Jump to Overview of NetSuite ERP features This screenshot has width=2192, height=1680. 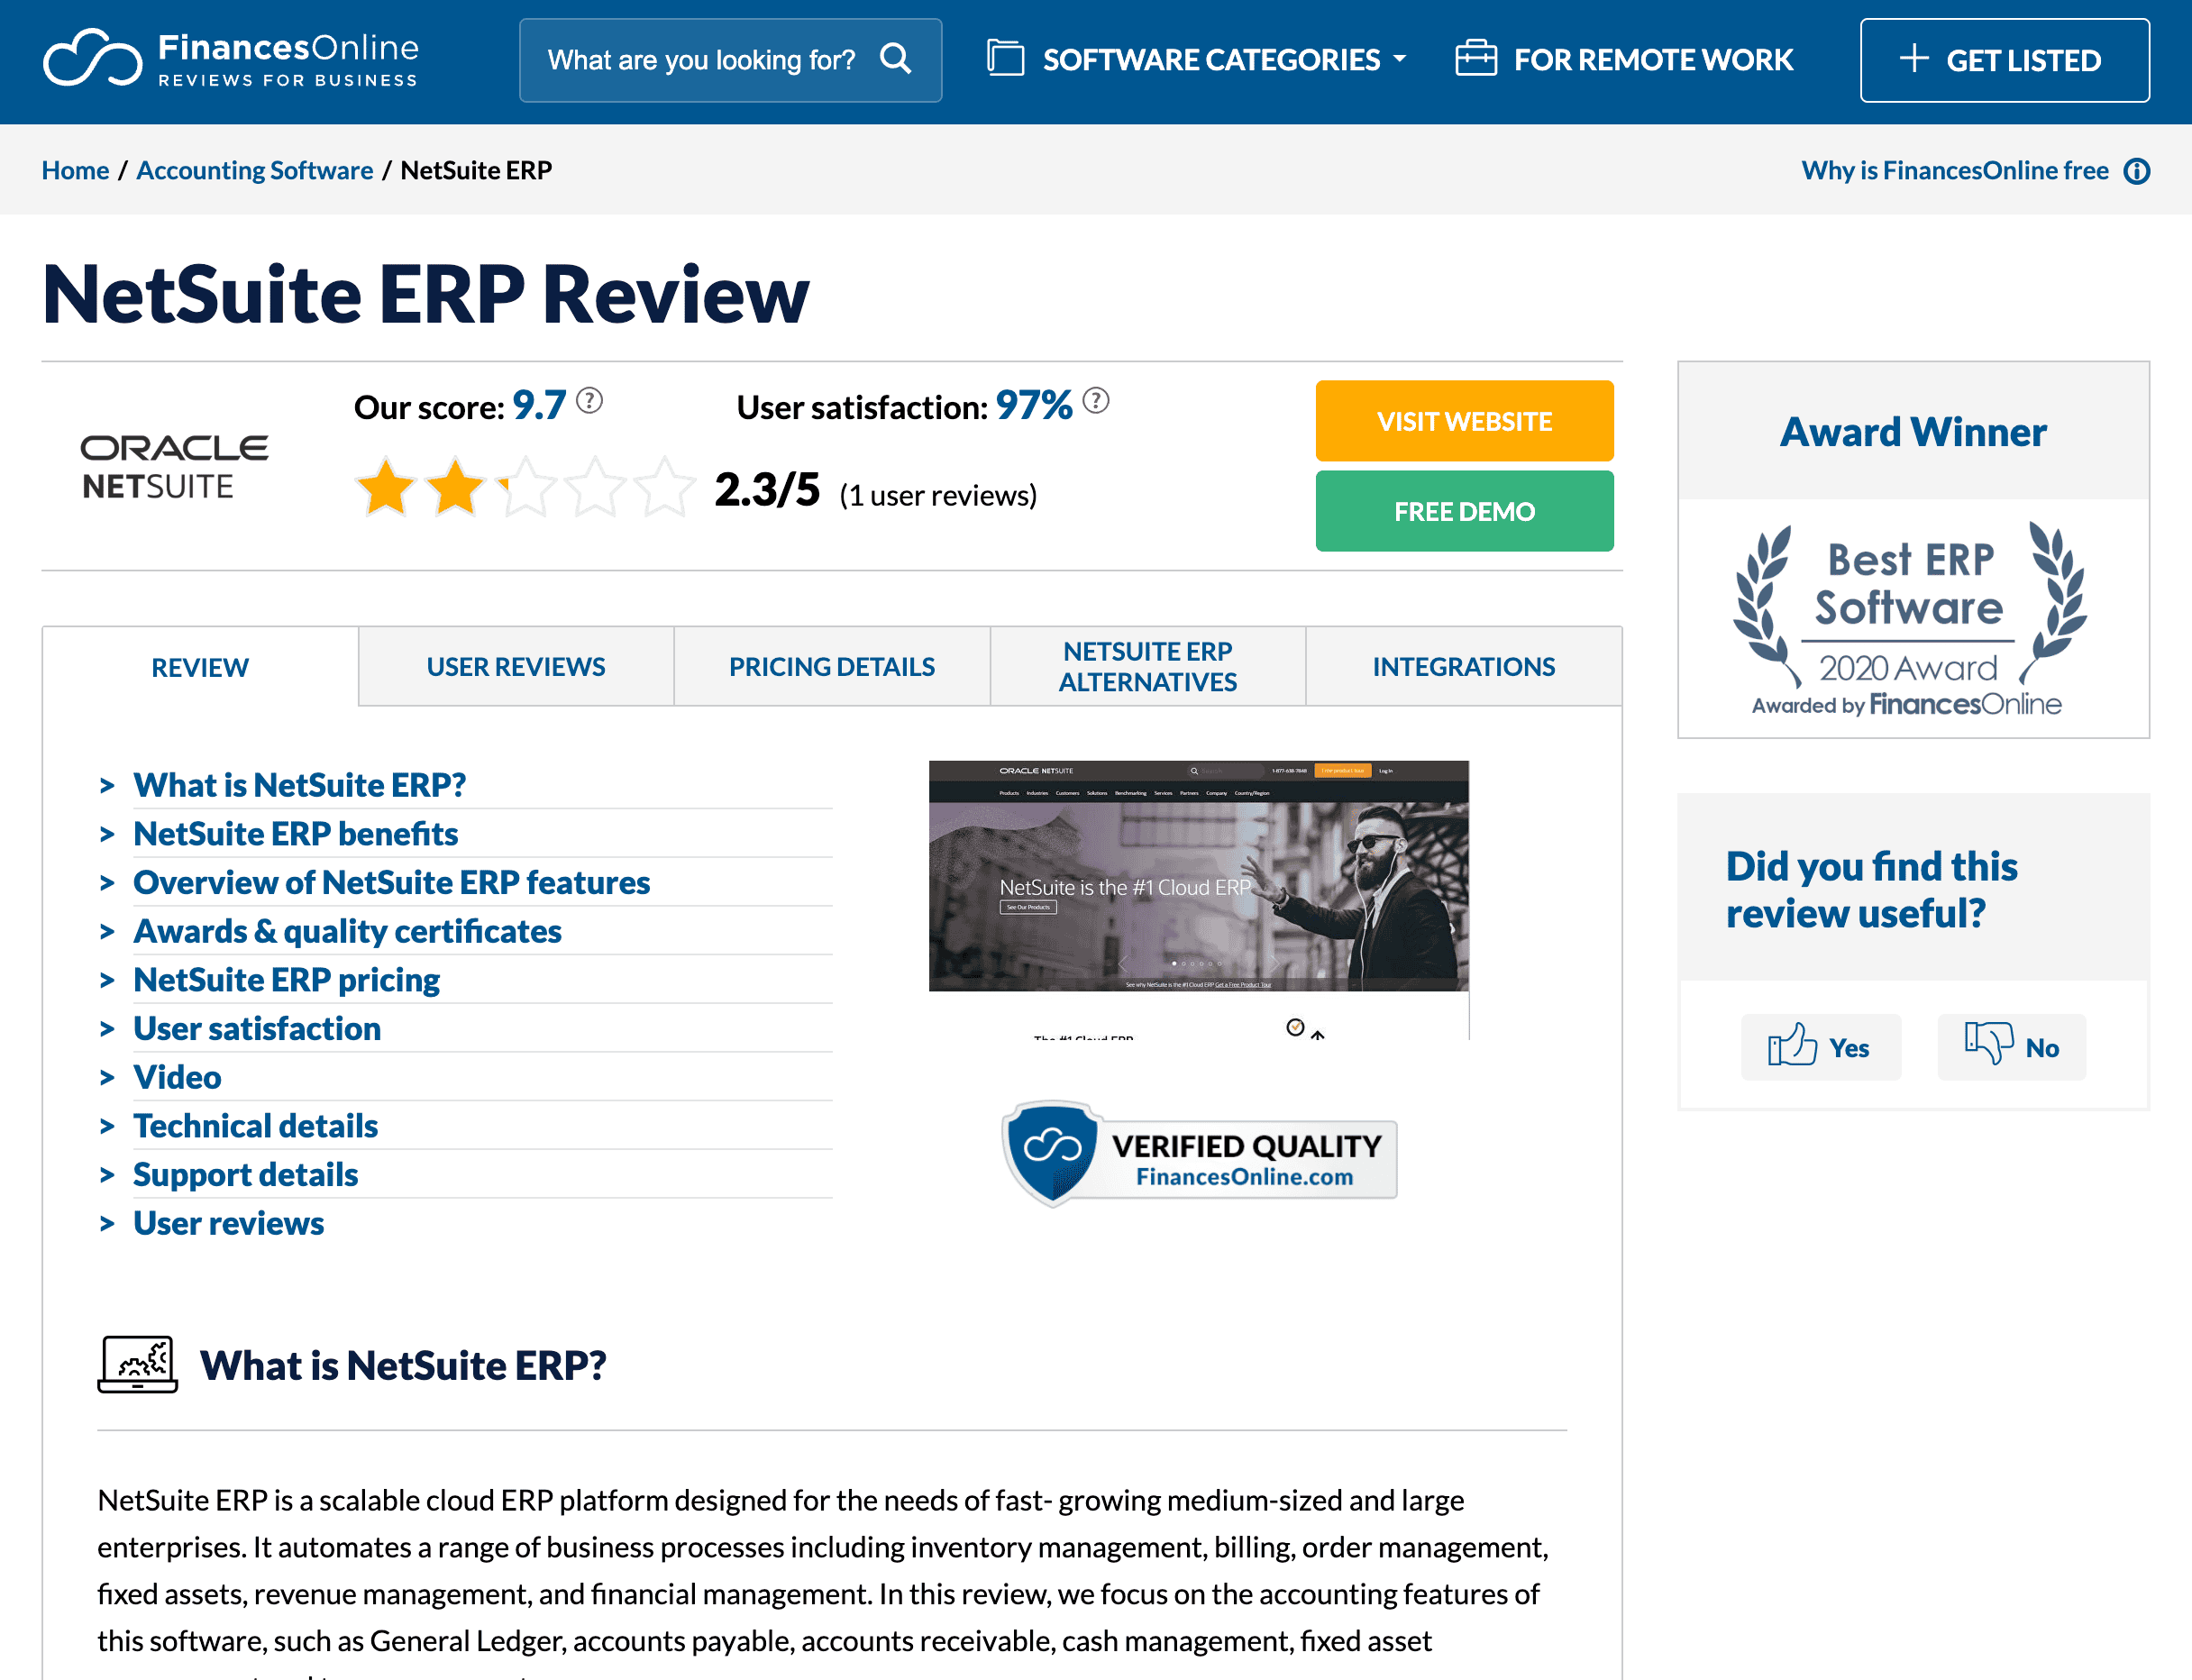point(391,882)
